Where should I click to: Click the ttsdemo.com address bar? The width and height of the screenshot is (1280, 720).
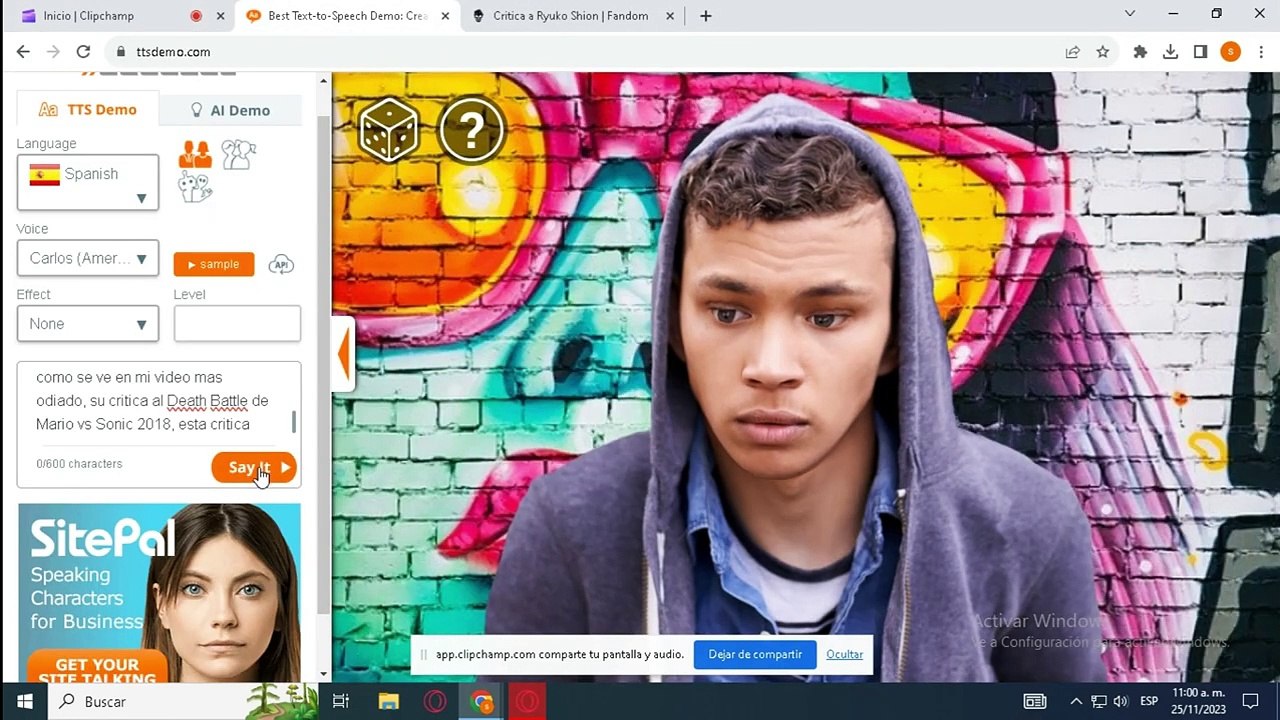coord(590,52)
